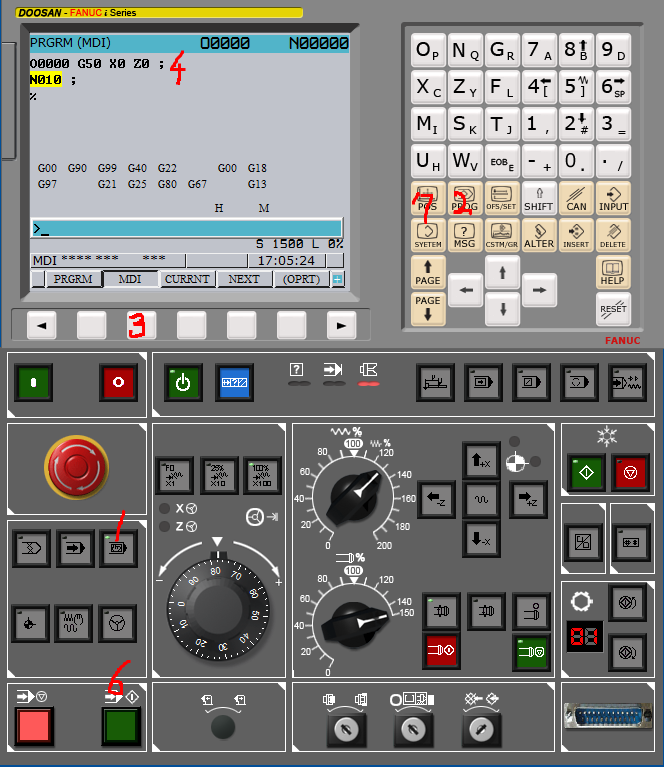Click the highlighted N010 block
The image size is (664, 767).
(x=46, y=80)
